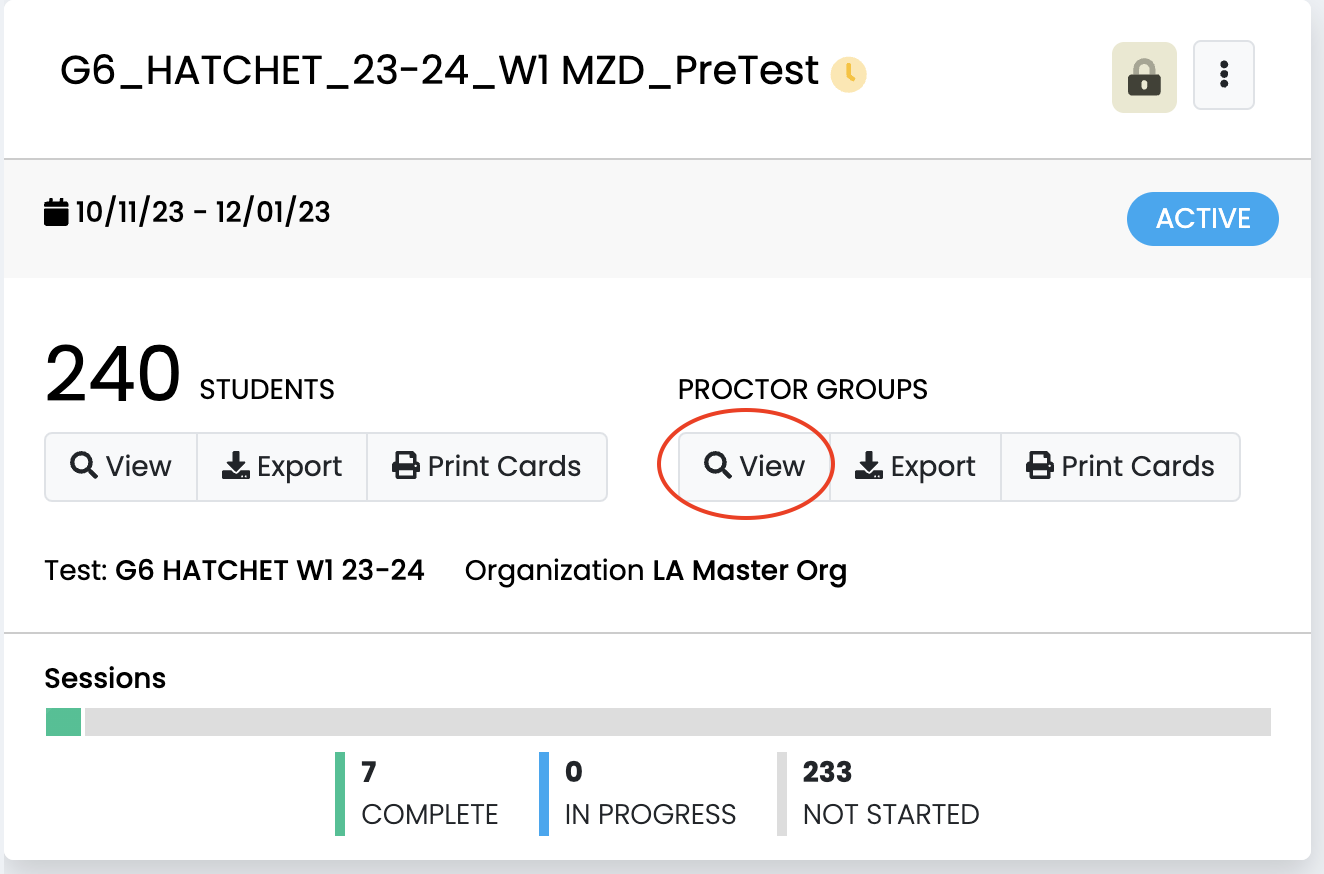This screenshot has height=874, width=1324.
Task: Click the test name G6 HATCHET W1 23-24
Action: [270, 571]
